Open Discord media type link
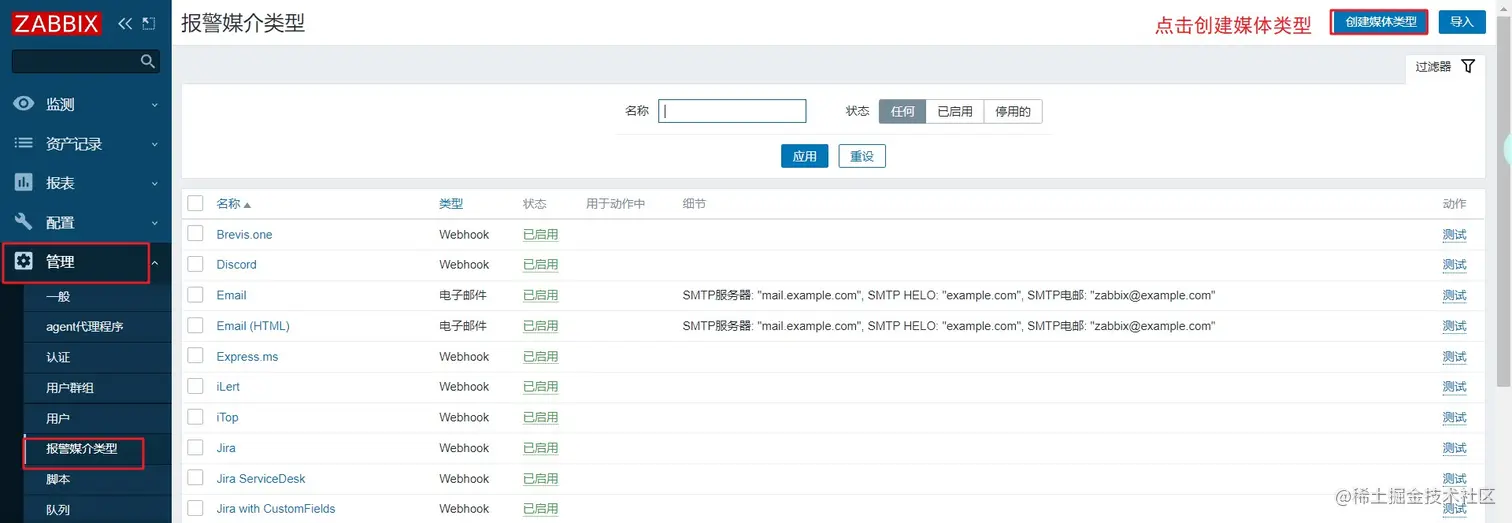The width and height of the screenshot is (1512, 523). [236, 264]
